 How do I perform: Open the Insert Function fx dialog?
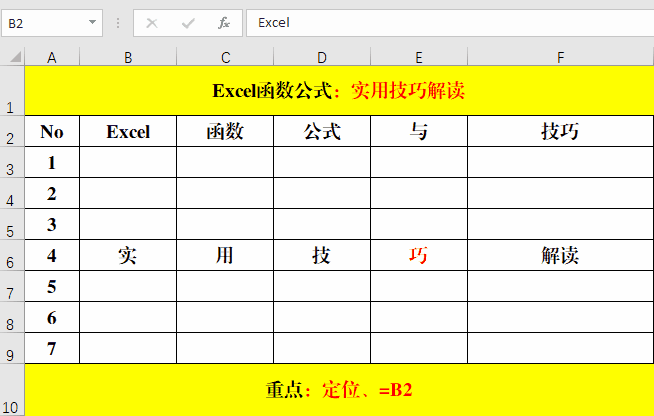point(224,23)
